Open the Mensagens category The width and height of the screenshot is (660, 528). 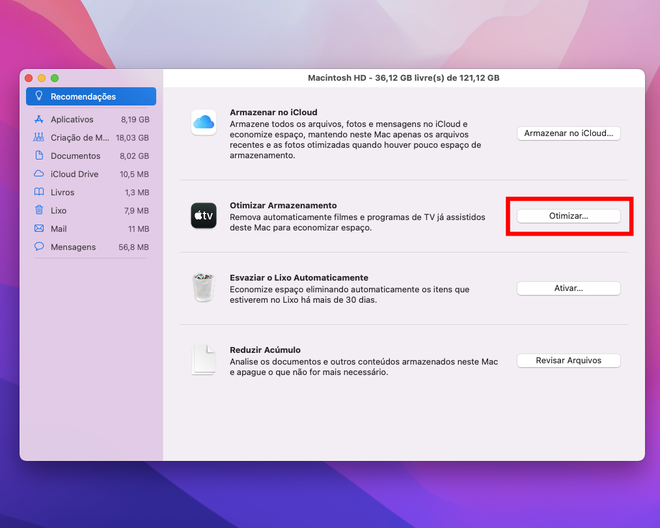[91, 247]
